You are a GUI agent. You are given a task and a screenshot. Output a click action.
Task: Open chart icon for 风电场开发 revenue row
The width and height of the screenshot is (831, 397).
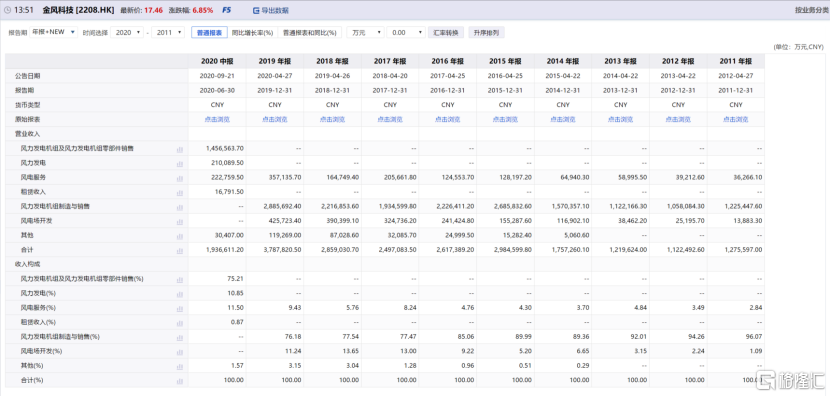(x=180, y=221)
